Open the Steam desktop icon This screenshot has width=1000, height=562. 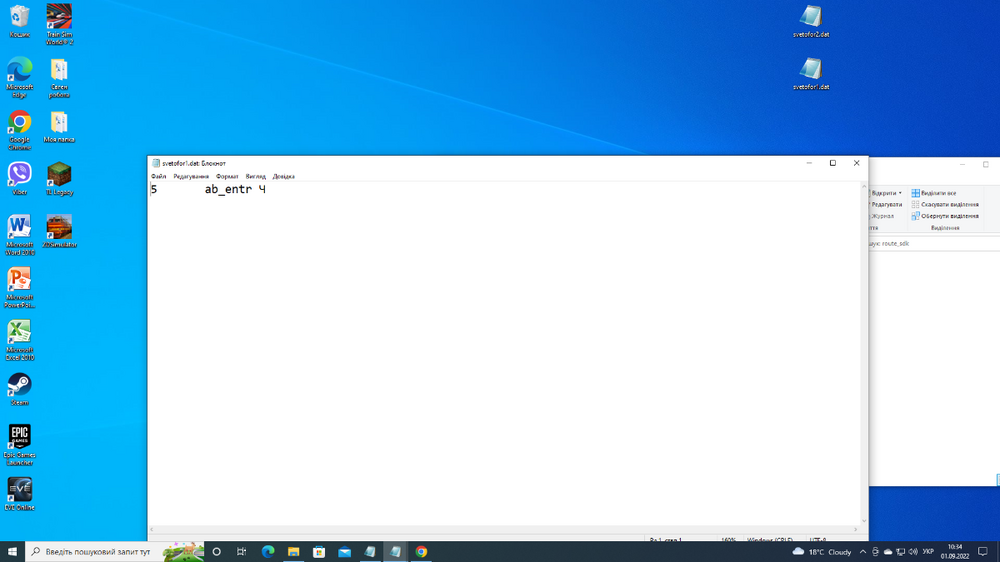coord(19,385)
